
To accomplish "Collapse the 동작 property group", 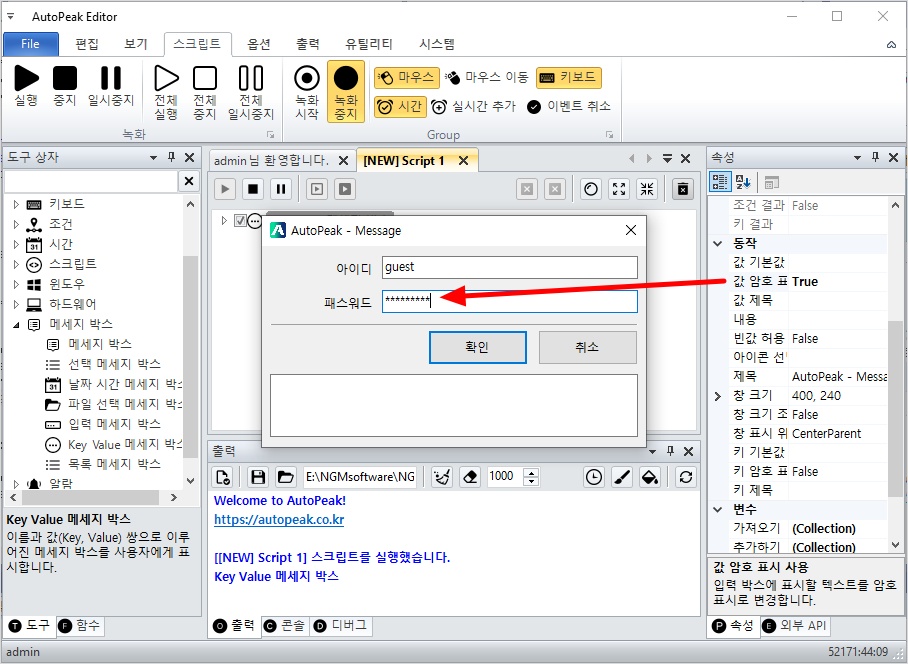I will (x=717, y=244).
